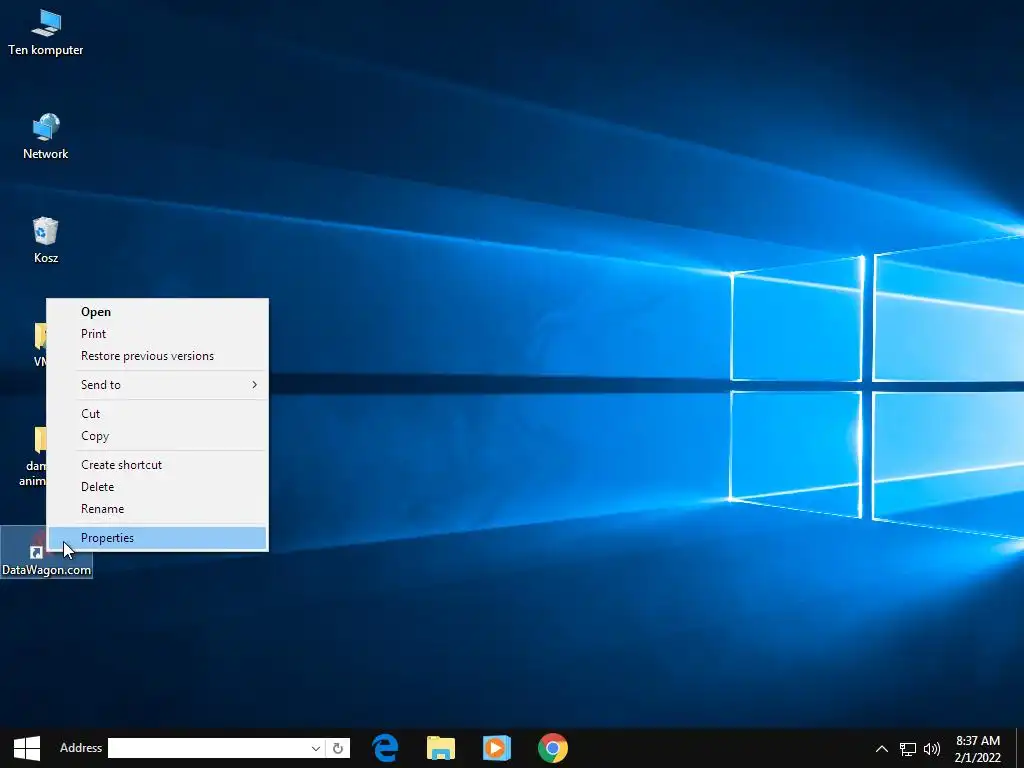
Task: Open Properties from the context menu
Action: tap(157, 537)
